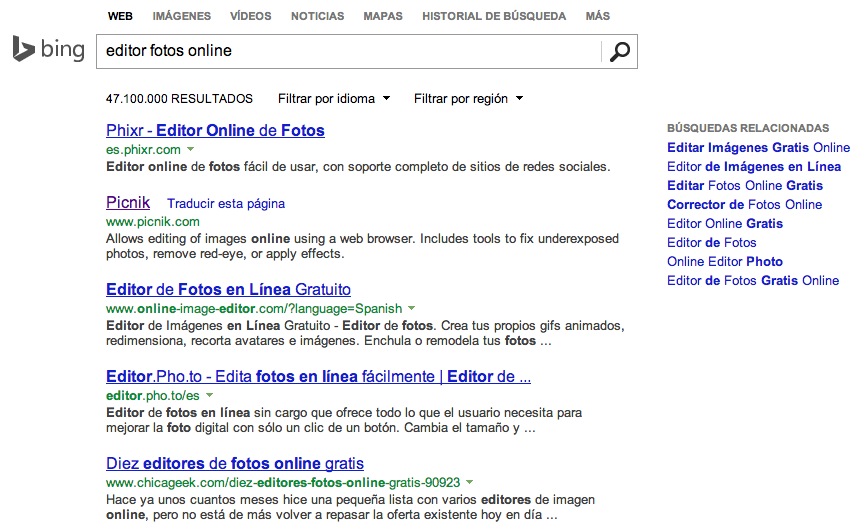Open Diez editores de fotos online gratis
This screenshot has width=865, height=532.
[x=234, y=464]
